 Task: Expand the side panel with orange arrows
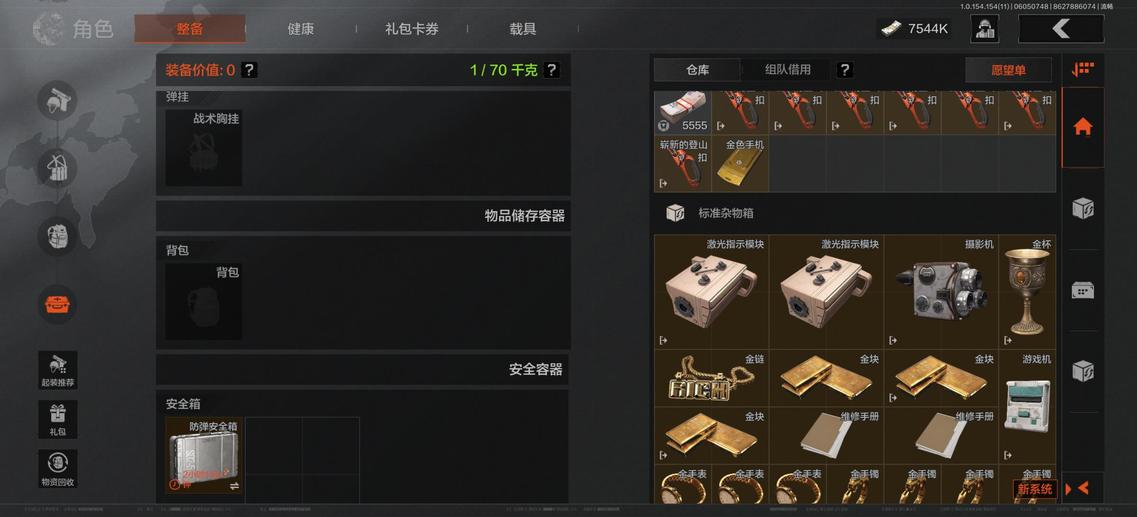[1077, 489]
